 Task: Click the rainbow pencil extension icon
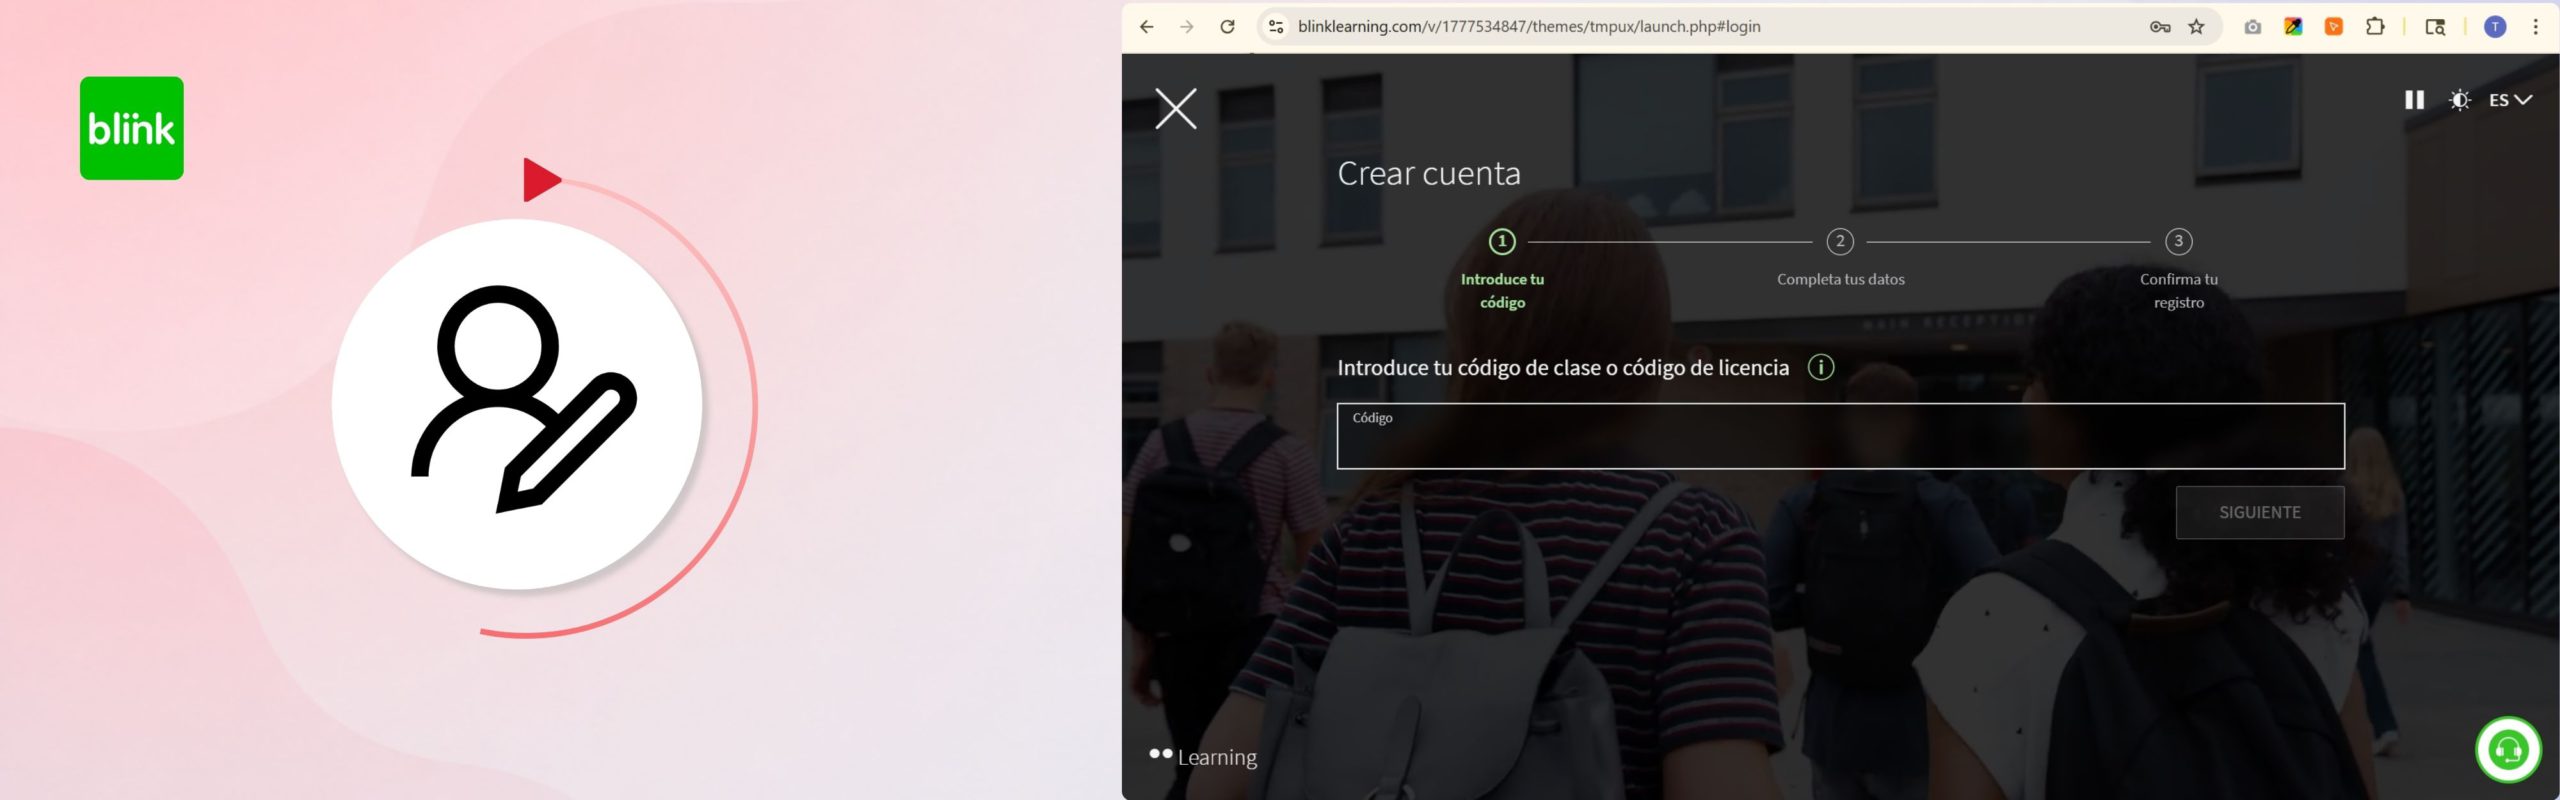pos(2293,27)
